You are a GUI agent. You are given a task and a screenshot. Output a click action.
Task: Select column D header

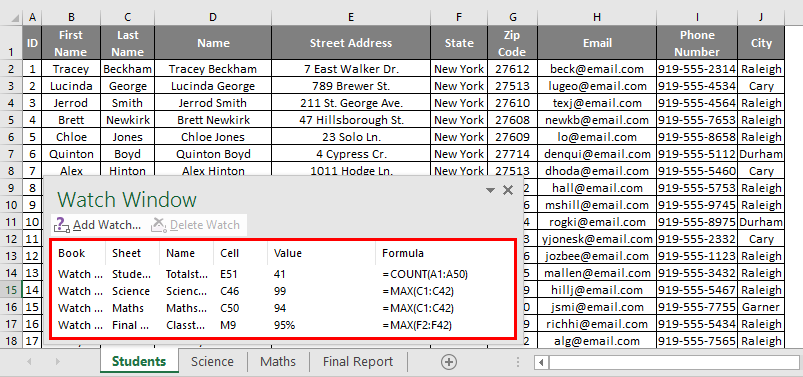(x=213, y=17)
